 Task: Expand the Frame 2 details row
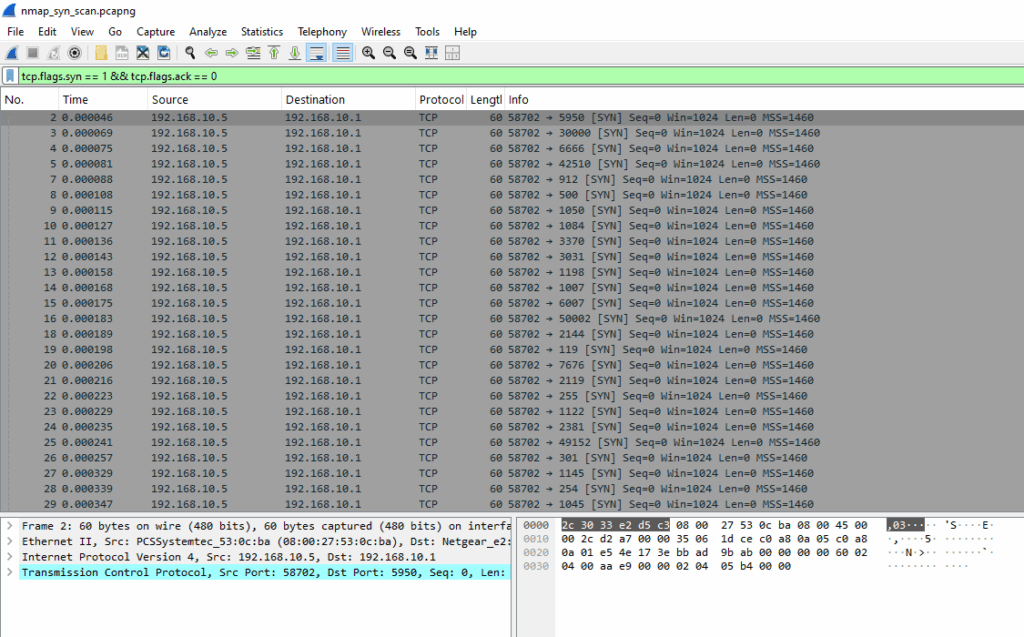tap(10, 526)
